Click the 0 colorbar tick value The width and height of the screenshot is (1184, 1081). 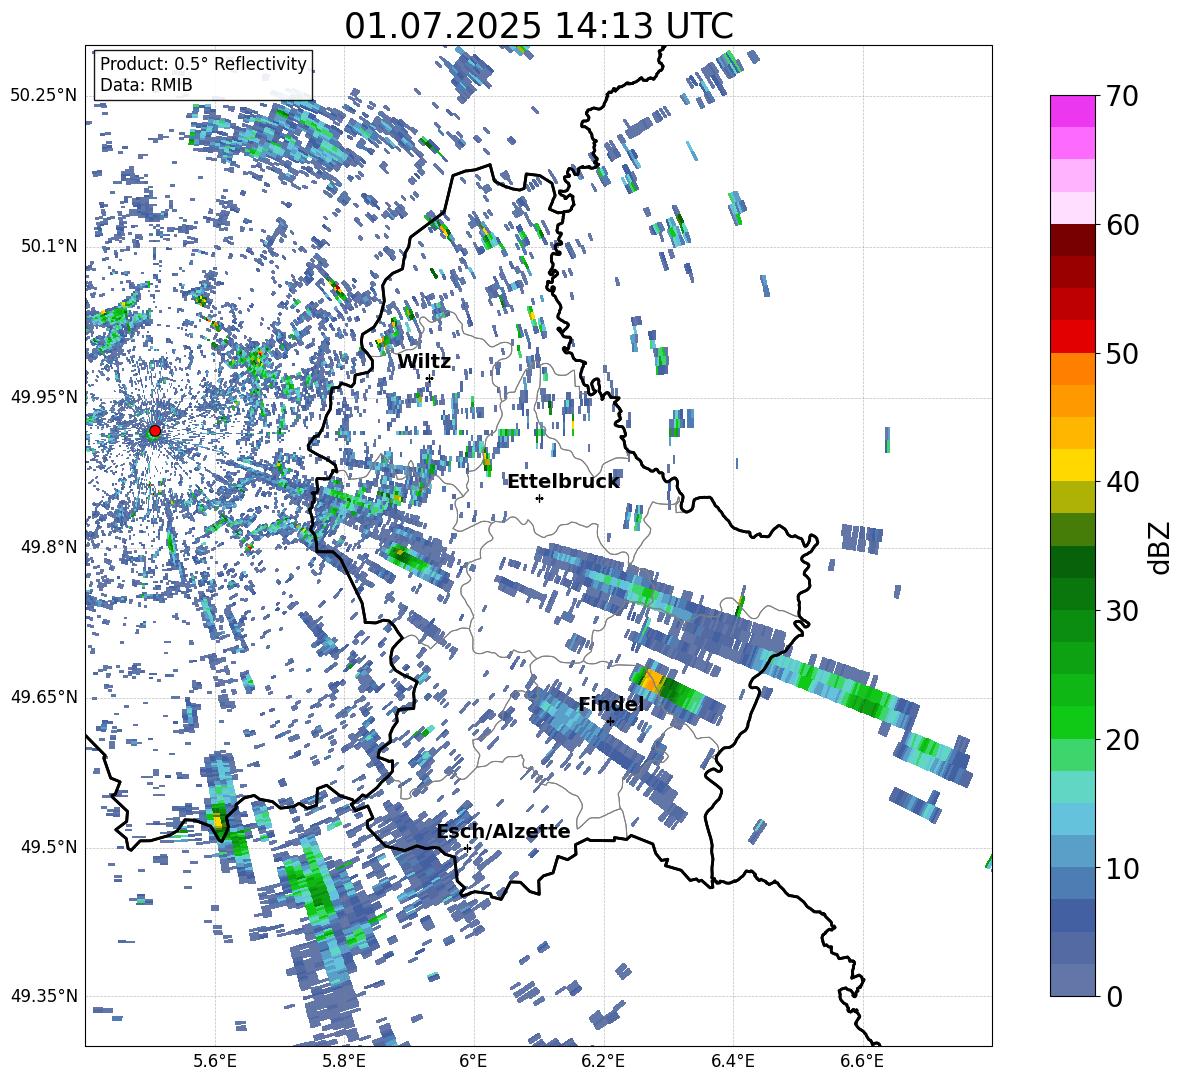[x=1114, y=996]
